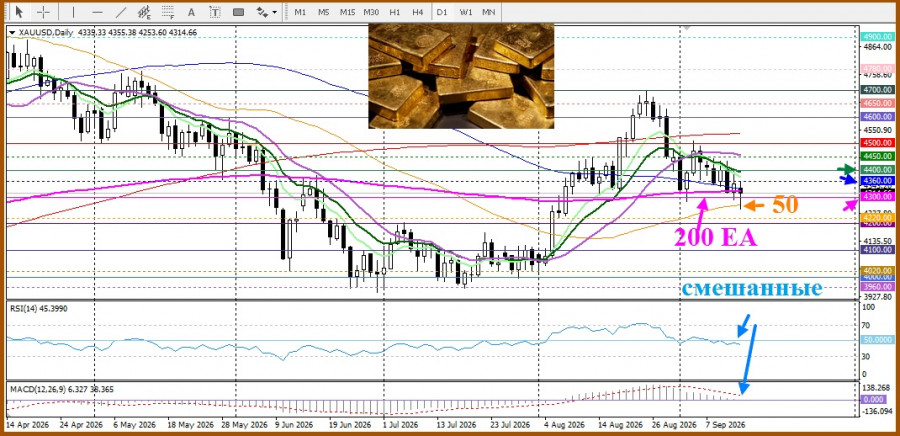This screenshot has width=900, height=436.
Task: Click the MACD(12,26,9) indicator label
Action: coord(61,390)
